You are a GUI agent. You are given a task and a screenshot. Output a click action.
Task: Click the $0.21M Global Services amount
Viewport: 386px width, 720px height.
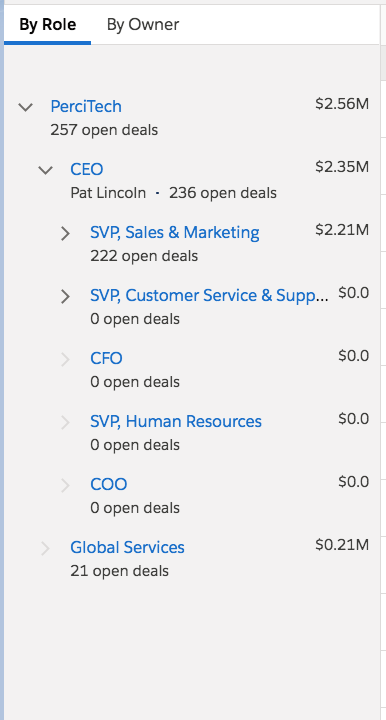[342, 545]
